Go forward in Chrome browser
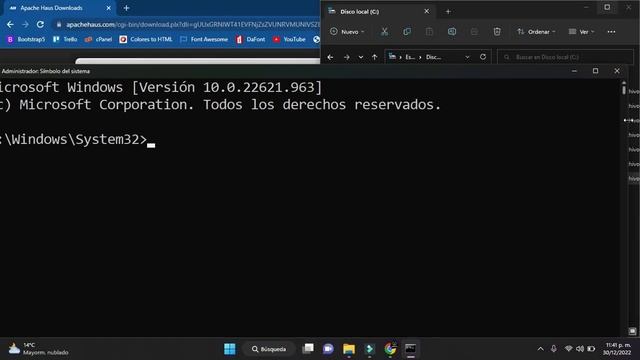640x360 pixels. (25, 24)
